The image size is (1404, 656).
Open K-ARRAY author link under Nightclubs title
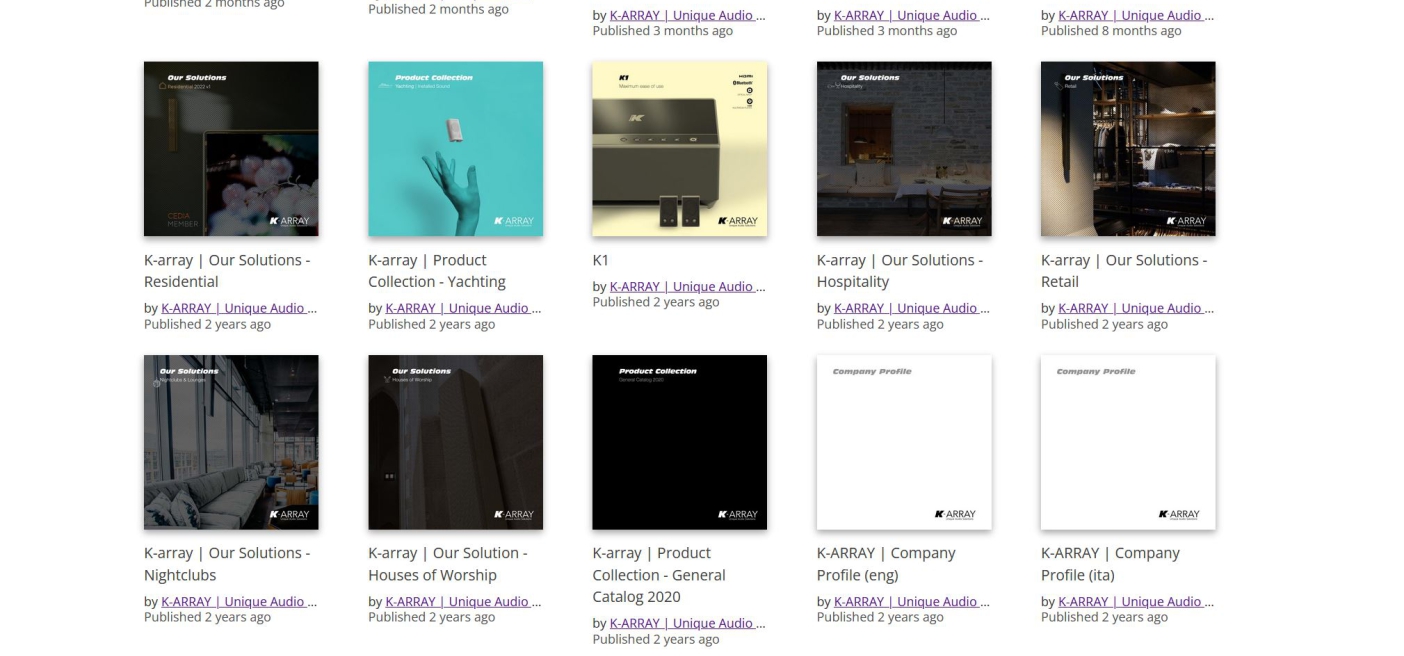click(239, 602)
